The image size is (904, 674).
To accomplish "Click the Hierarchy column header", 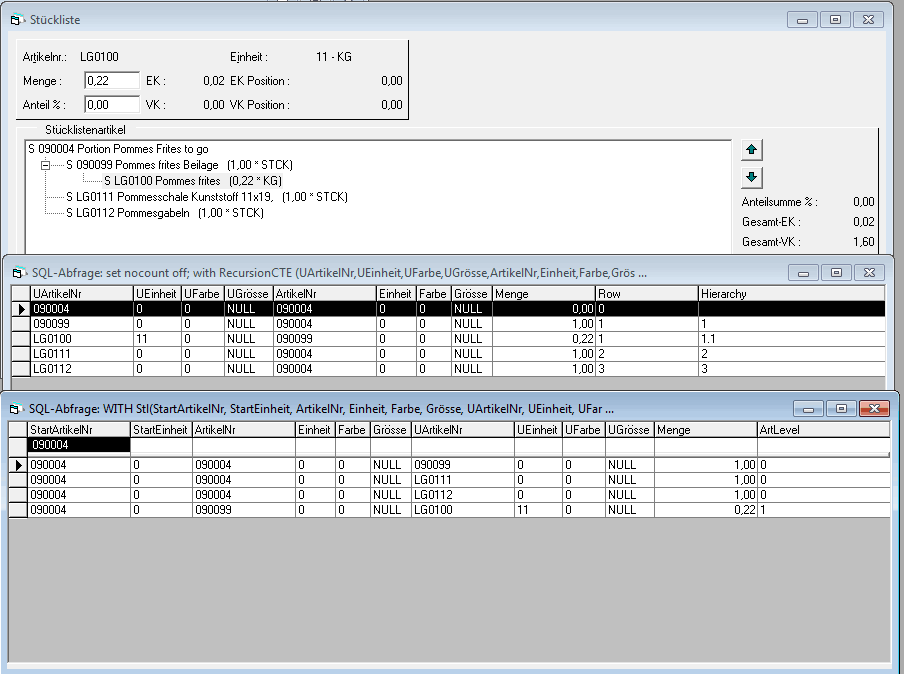I will click(x=790, y=294).
